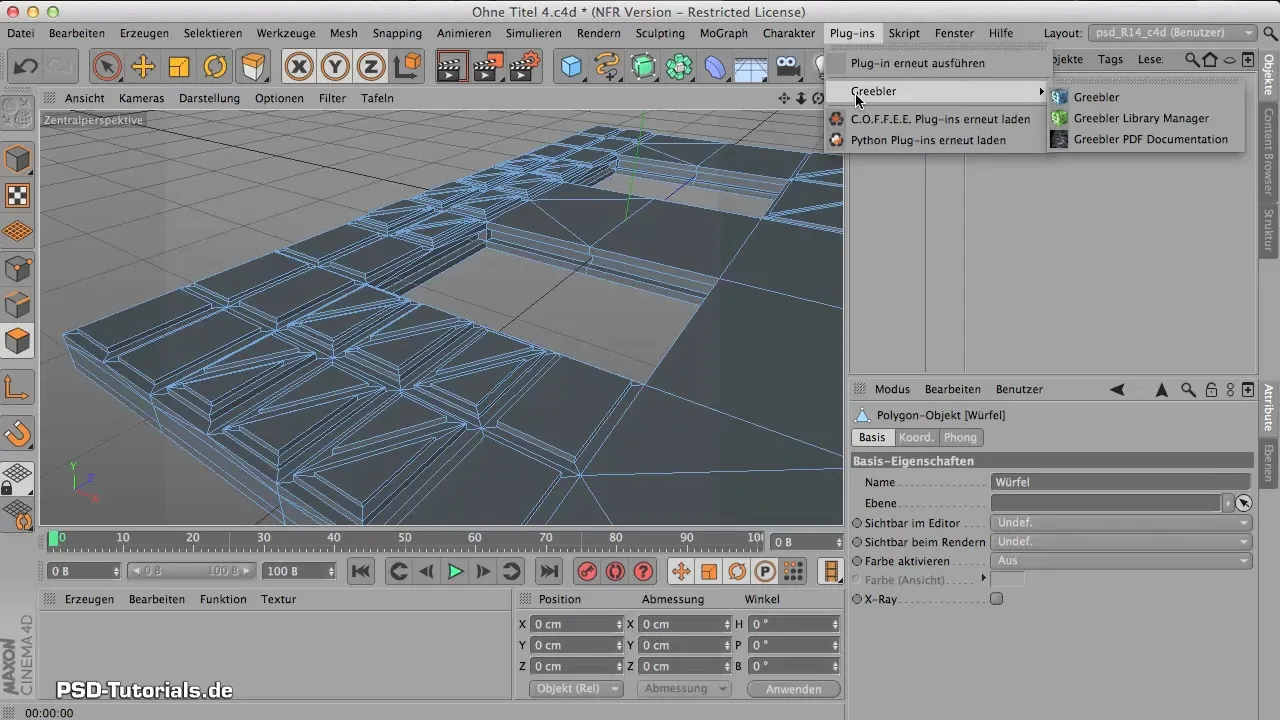Click Render View clapperboard icon
1280x720 pixels.
452,67
